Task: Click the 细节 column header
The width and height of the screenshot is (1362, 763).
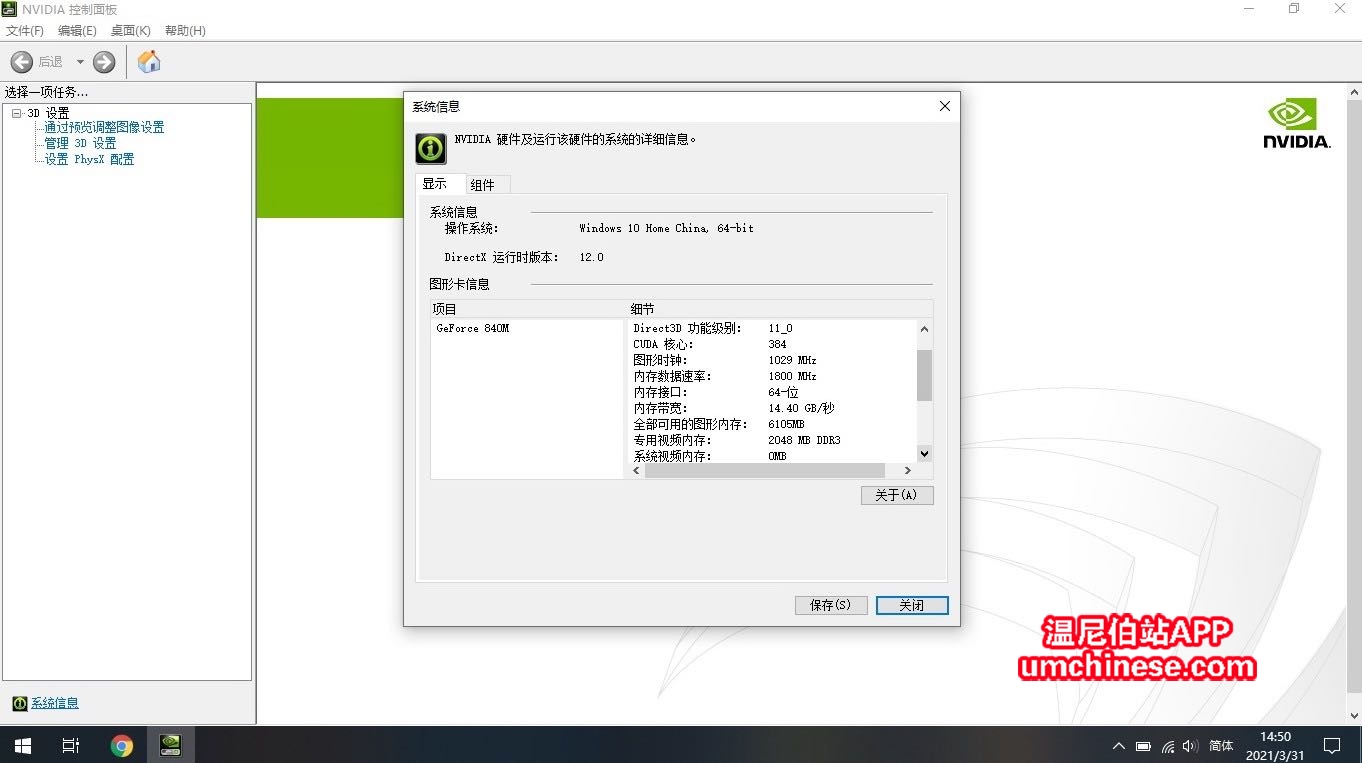Action: 779,310
